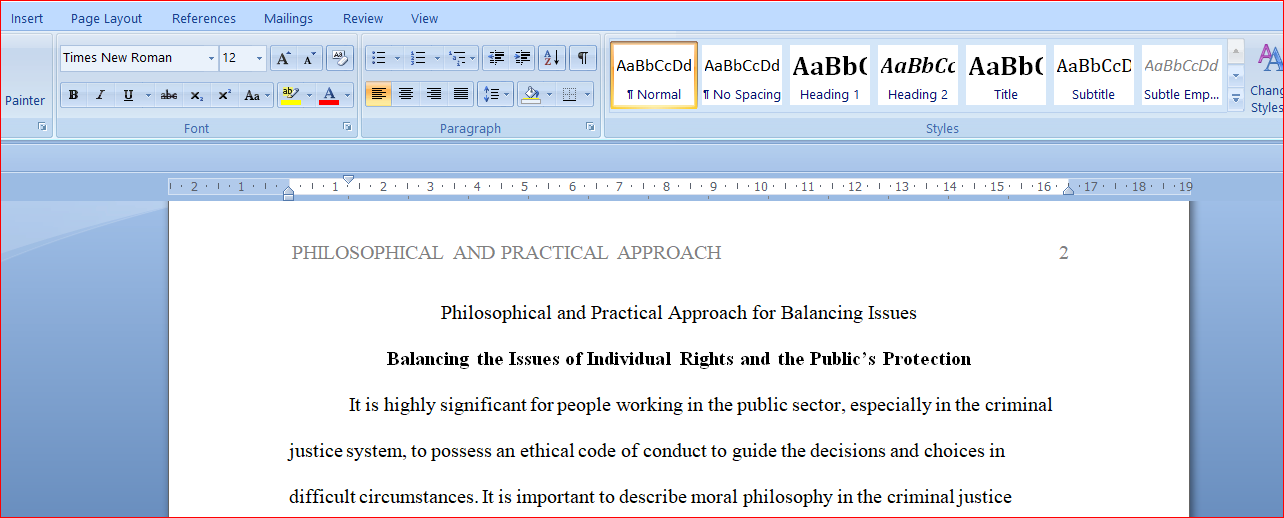Apply the Heading 2 style
Viewport: 1284px width, 518px height.
(918, 75)
